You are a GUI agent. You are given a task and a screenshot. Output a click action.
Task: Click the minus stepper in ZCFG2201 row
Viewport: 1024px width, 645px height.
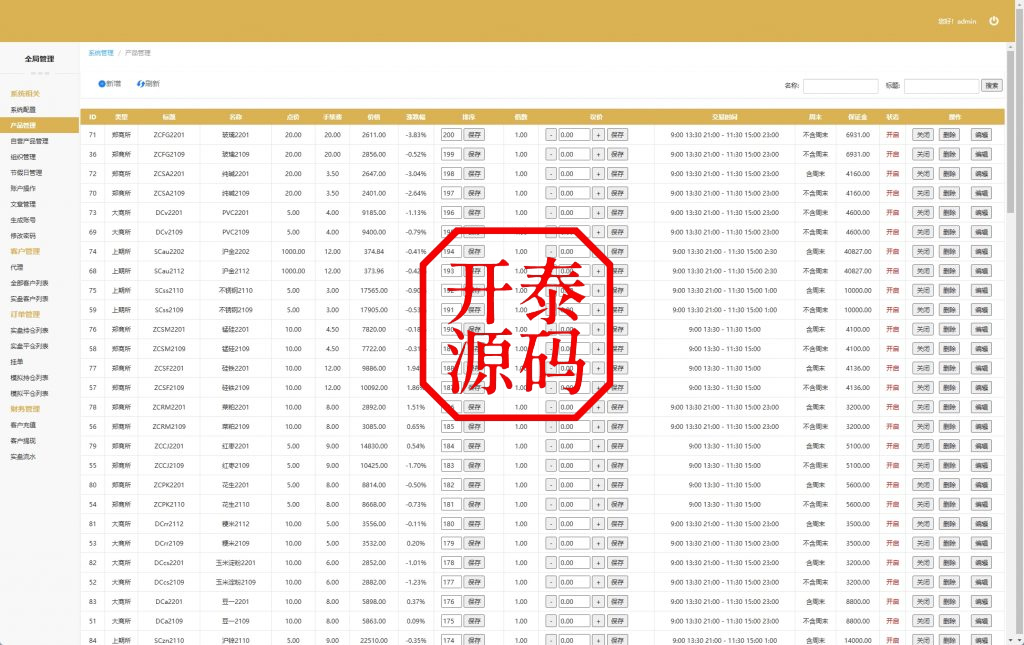click(x=551, y=134)
